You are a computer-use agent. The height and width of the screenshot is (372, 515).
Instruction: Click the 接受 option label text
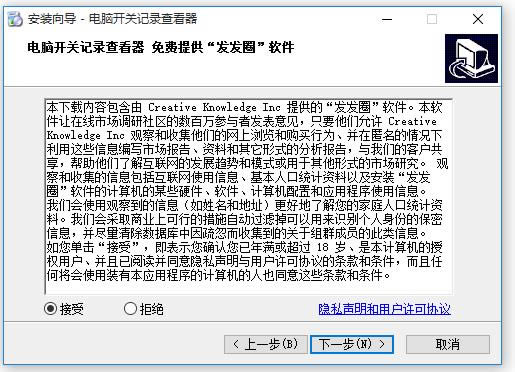coord(71,309)
